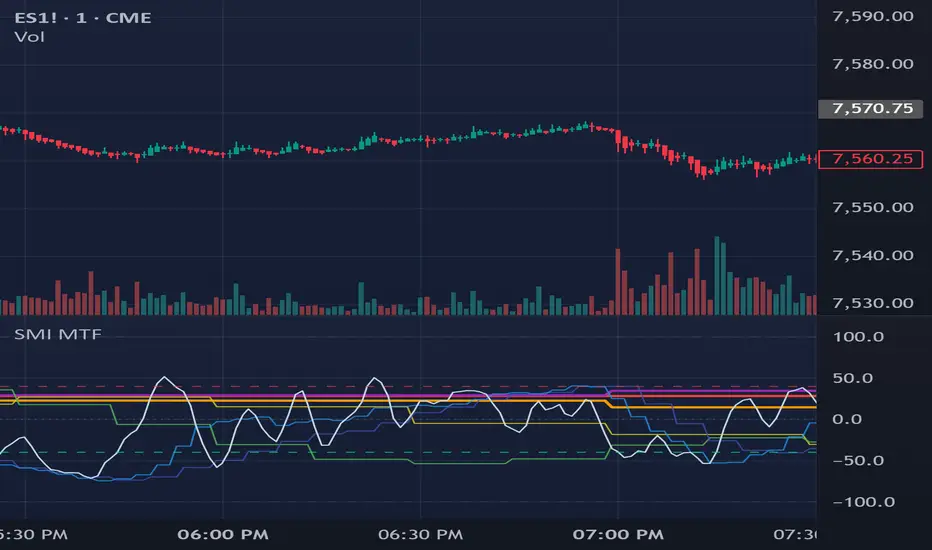Image resolution: width=932 pixels, height=550 pixels.
Task: Open the SMI MTF indicator legend
Action: click(x=58, y=334)
